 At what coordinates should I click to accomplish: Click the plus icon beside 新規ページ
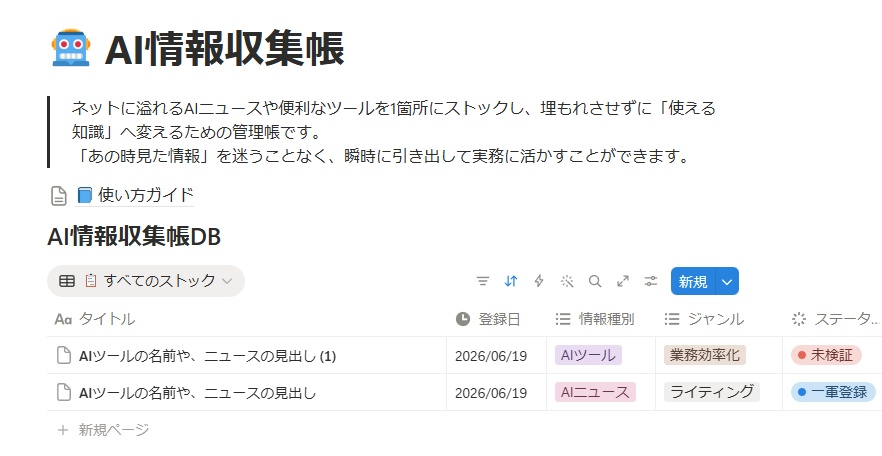coord(63,430)
